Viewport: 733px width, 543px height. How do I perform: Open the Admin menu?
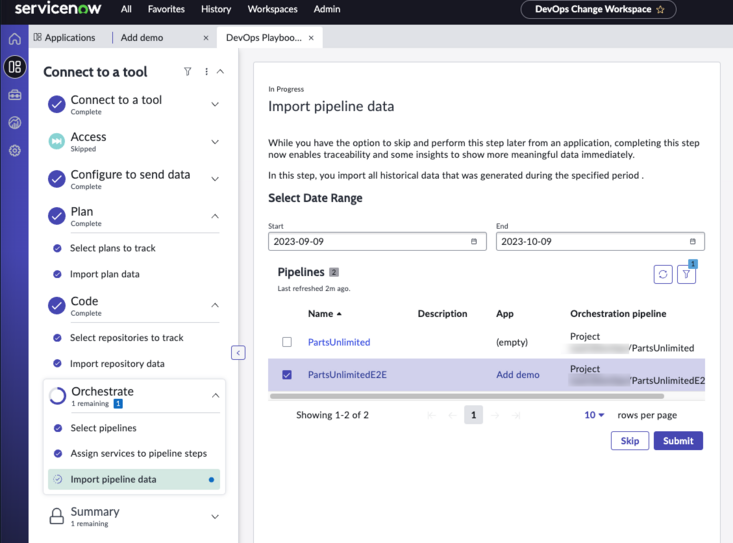tap(327, 9)
